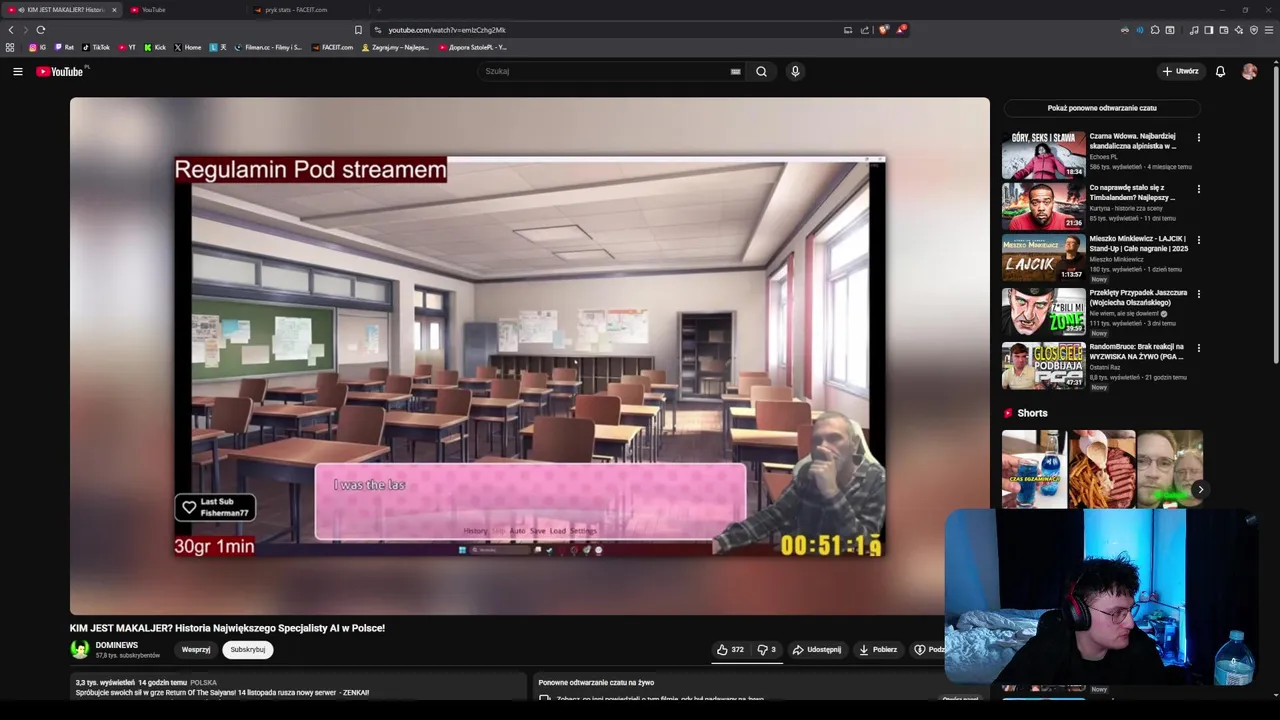Image resolution: width=1280 pixels, height=720 pixels.
Task: Show next Shorts with the arrow
Action: point(1200,490)
